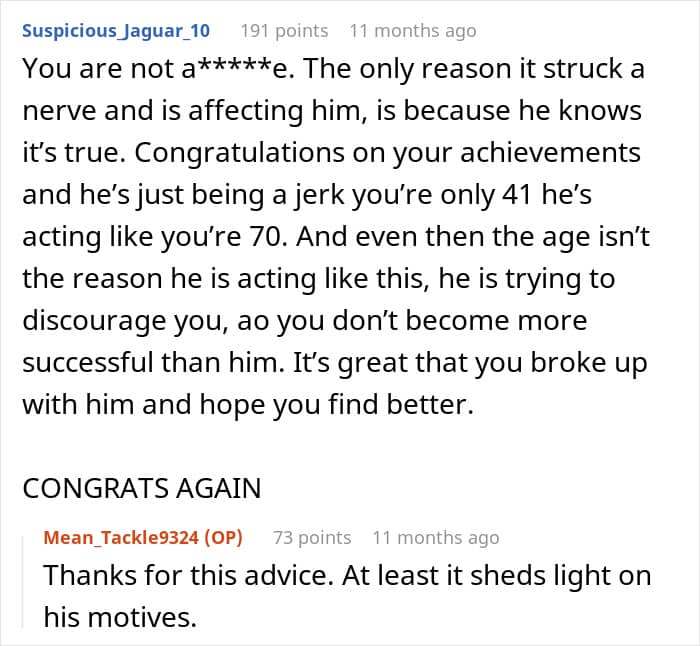Click the "73 points" reply score
700x646 pixels.
(x=312, y=537)
